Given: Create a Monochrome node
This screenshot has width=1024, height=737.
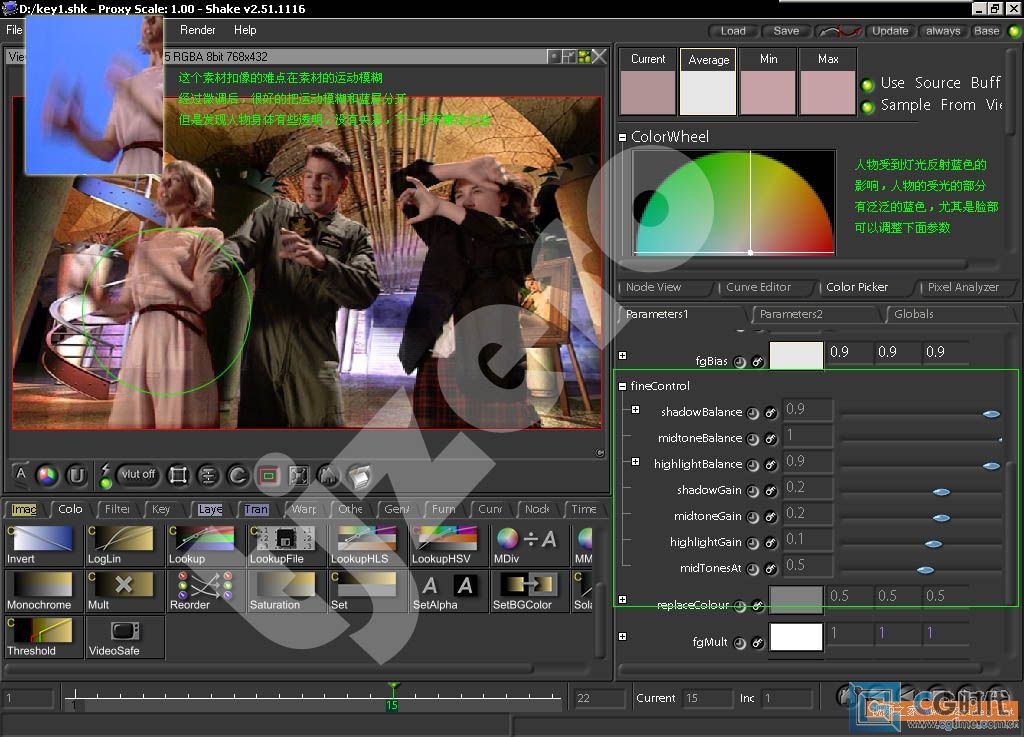Looking at the screenshot, I should (43, 591).
